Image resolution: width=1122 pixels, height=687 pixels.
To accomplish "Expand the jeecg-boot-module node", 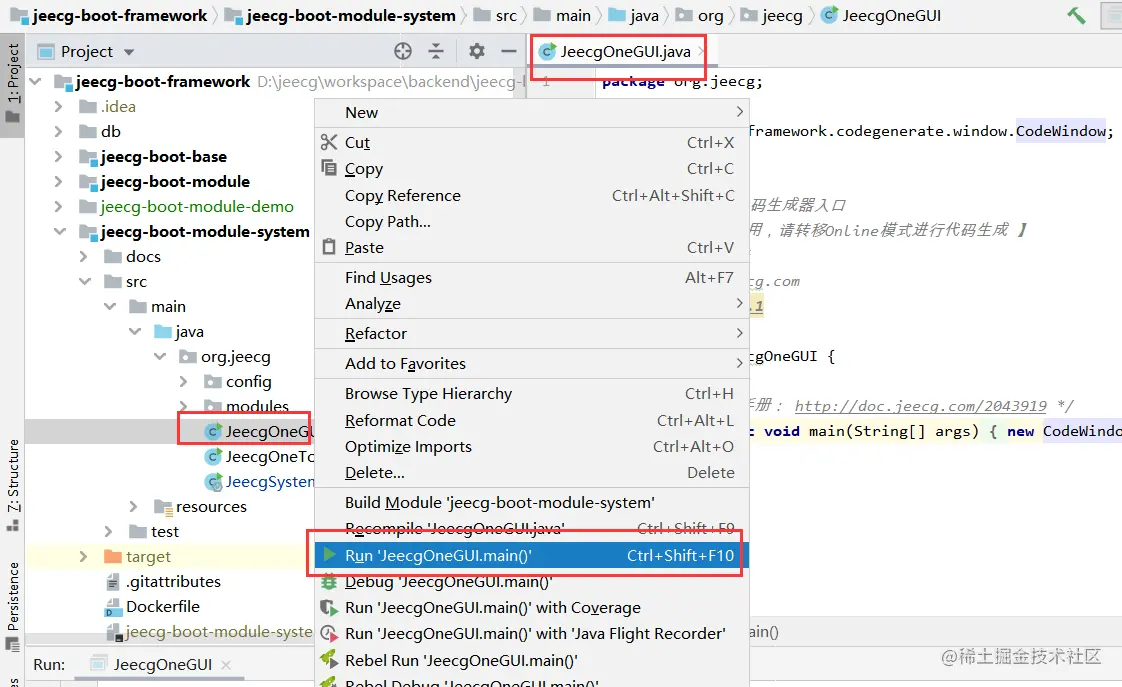I will pos(58,182).
